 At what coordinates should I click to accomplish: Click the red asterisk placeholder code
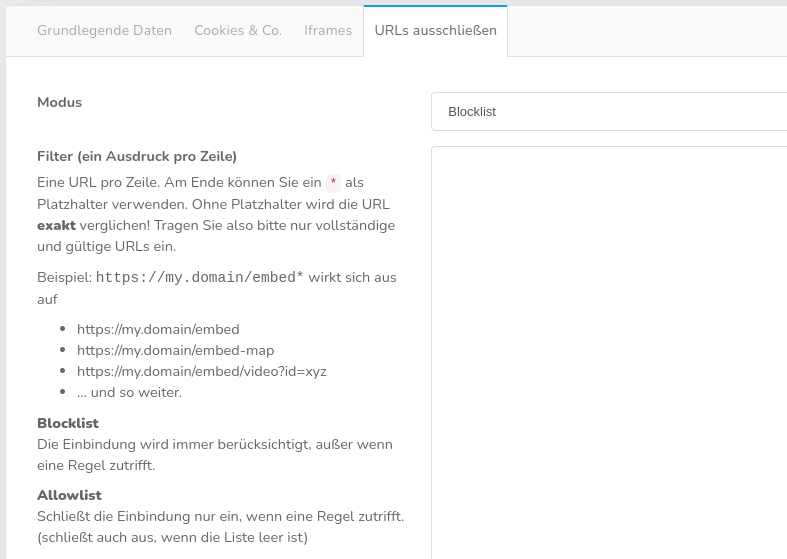[x=334, y=181]
